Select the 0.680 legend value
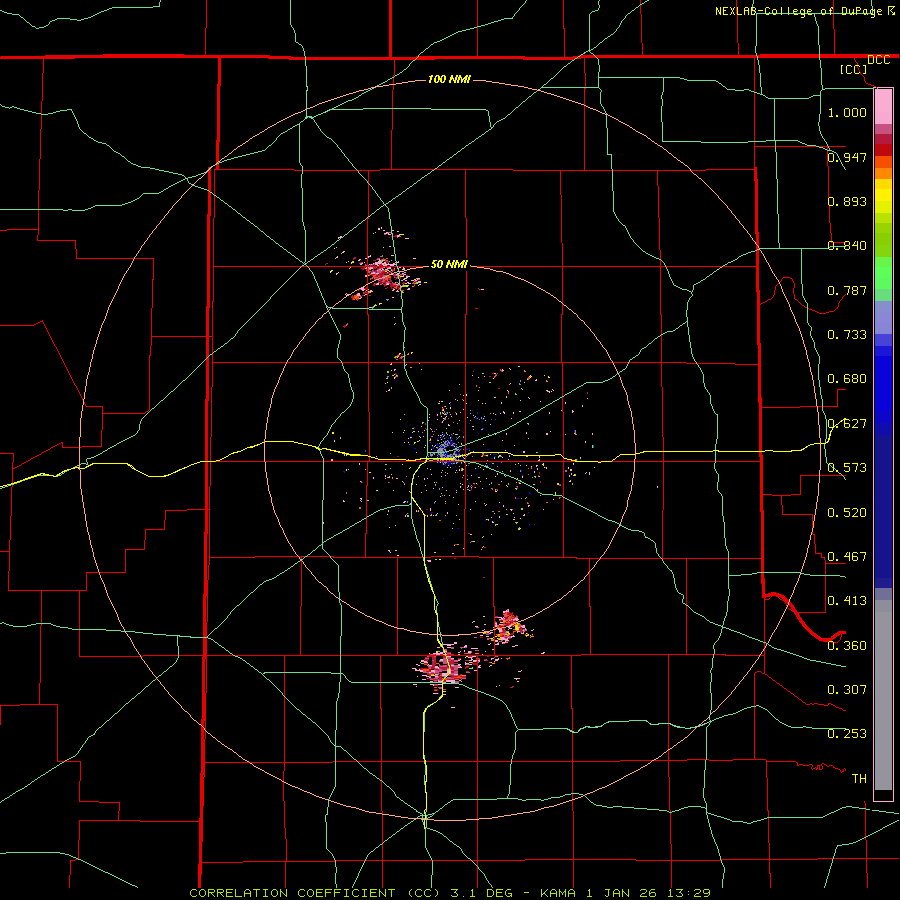This screenshot has width=900, height=900. [x=847, y=379]
